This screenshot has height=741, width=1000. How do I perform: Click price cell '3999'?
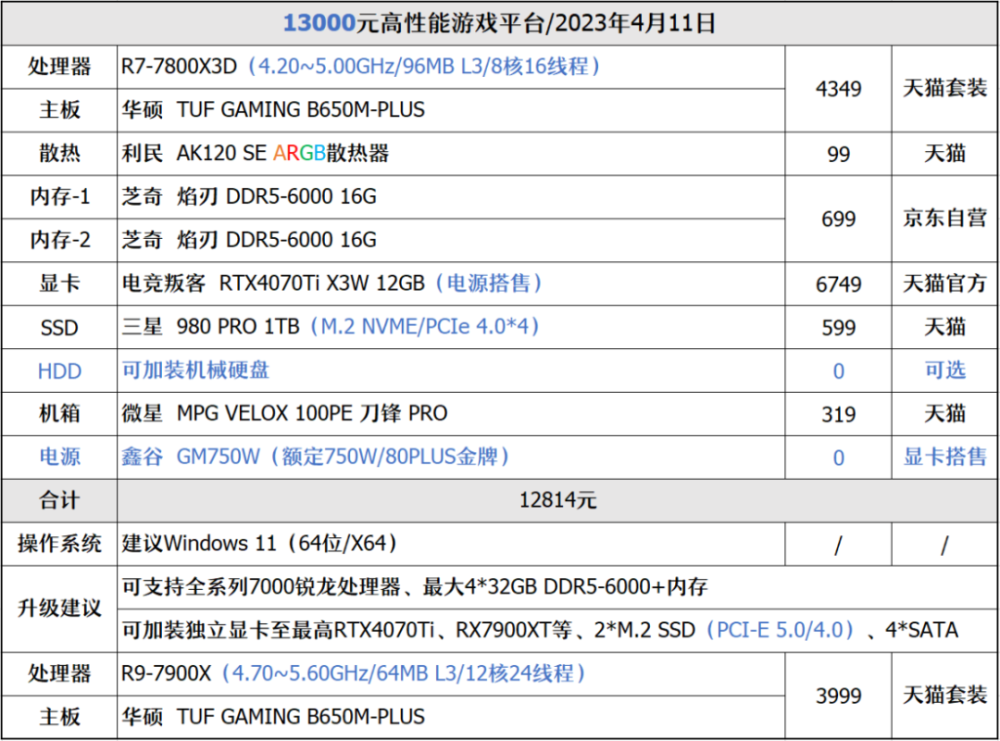click(838, 696)
